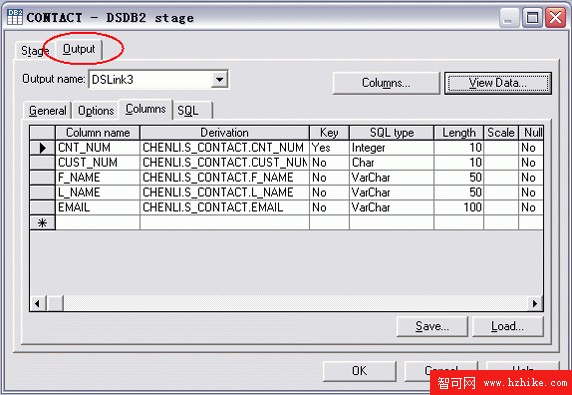Image resolution: width=572 pixels, height=395 pixels.
Task: Open the Options tab
Action: point(96,111)
